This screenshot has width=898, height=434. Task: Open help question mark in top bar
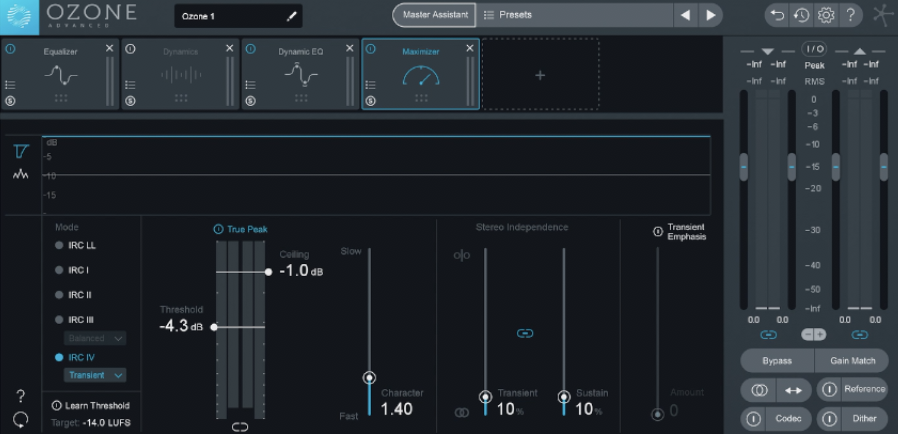850,15
